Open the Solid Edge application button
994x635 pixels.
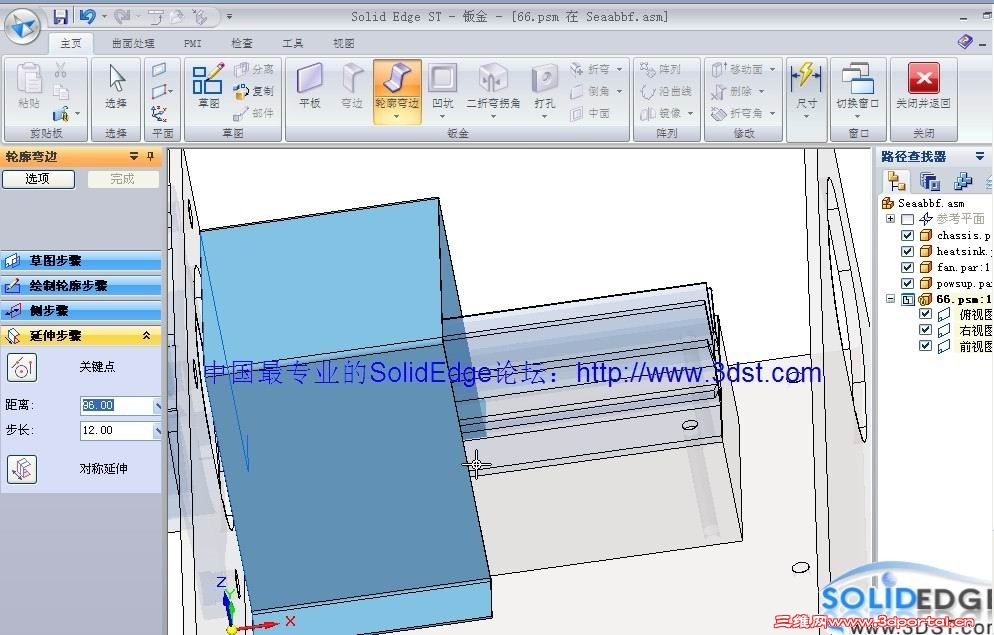click(23, 25)
